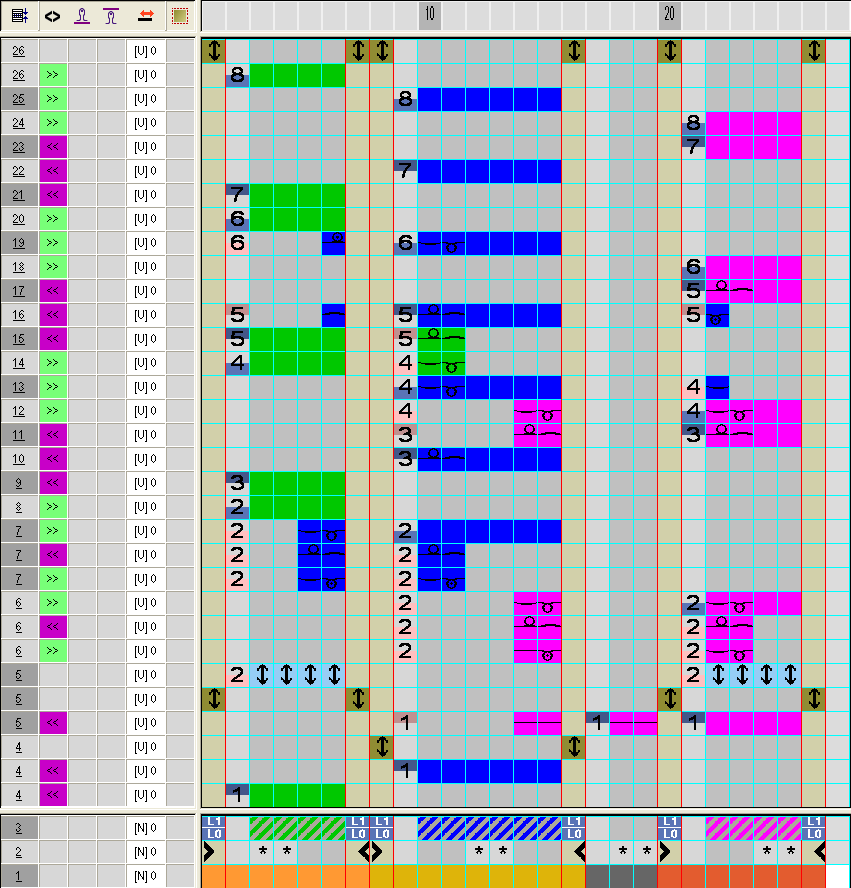
Task: Open the "[U] 0" field in row 25
Action: click(145, 99)
